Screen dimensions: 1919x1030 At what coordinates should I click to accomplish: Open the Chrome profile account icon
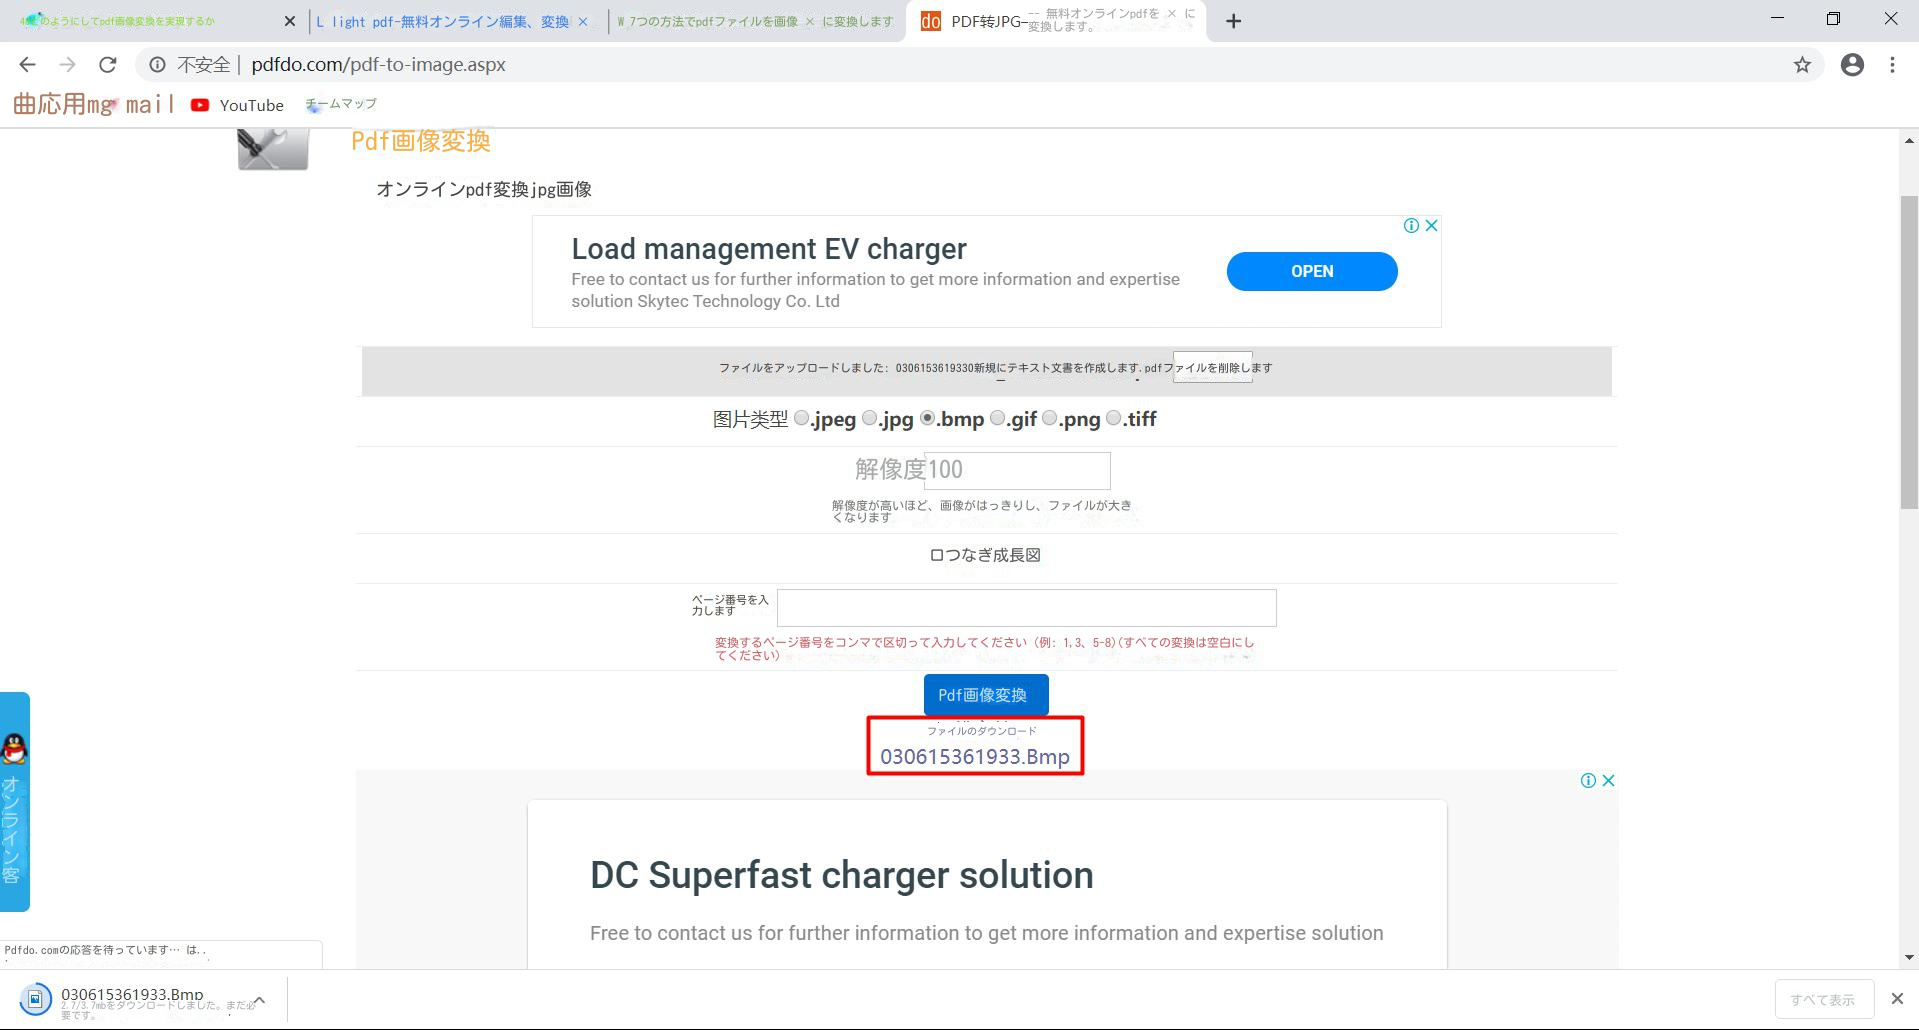[1852, 65]
